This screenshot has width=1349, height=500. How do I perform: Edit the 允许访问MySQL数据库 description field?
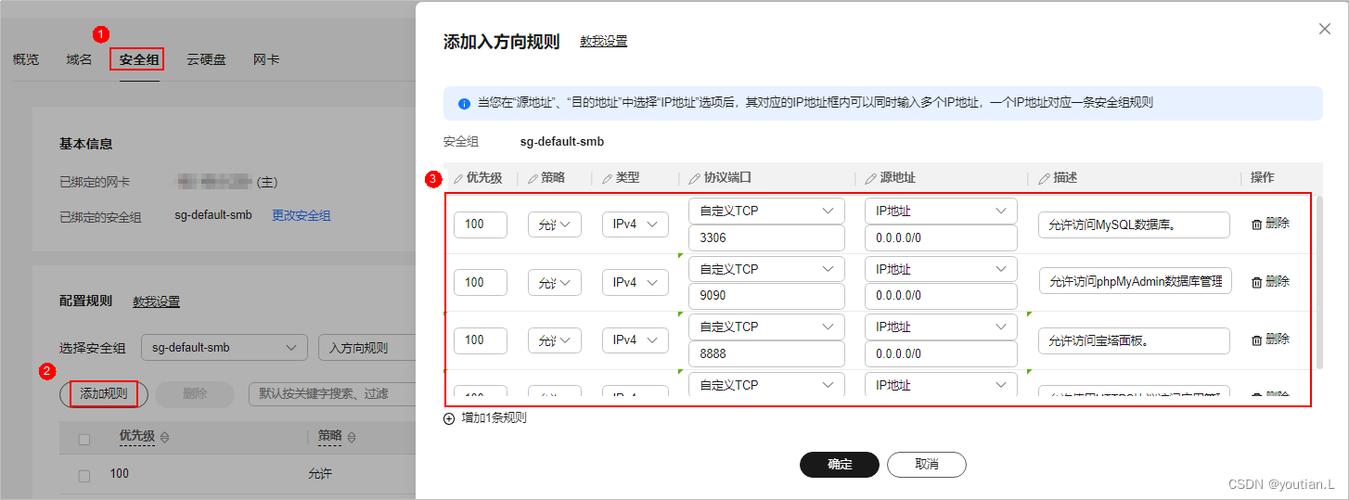coord(1134,224)
